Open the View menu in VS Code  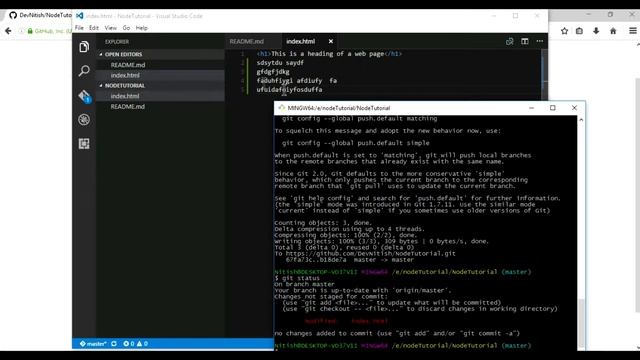click(111, 28)
